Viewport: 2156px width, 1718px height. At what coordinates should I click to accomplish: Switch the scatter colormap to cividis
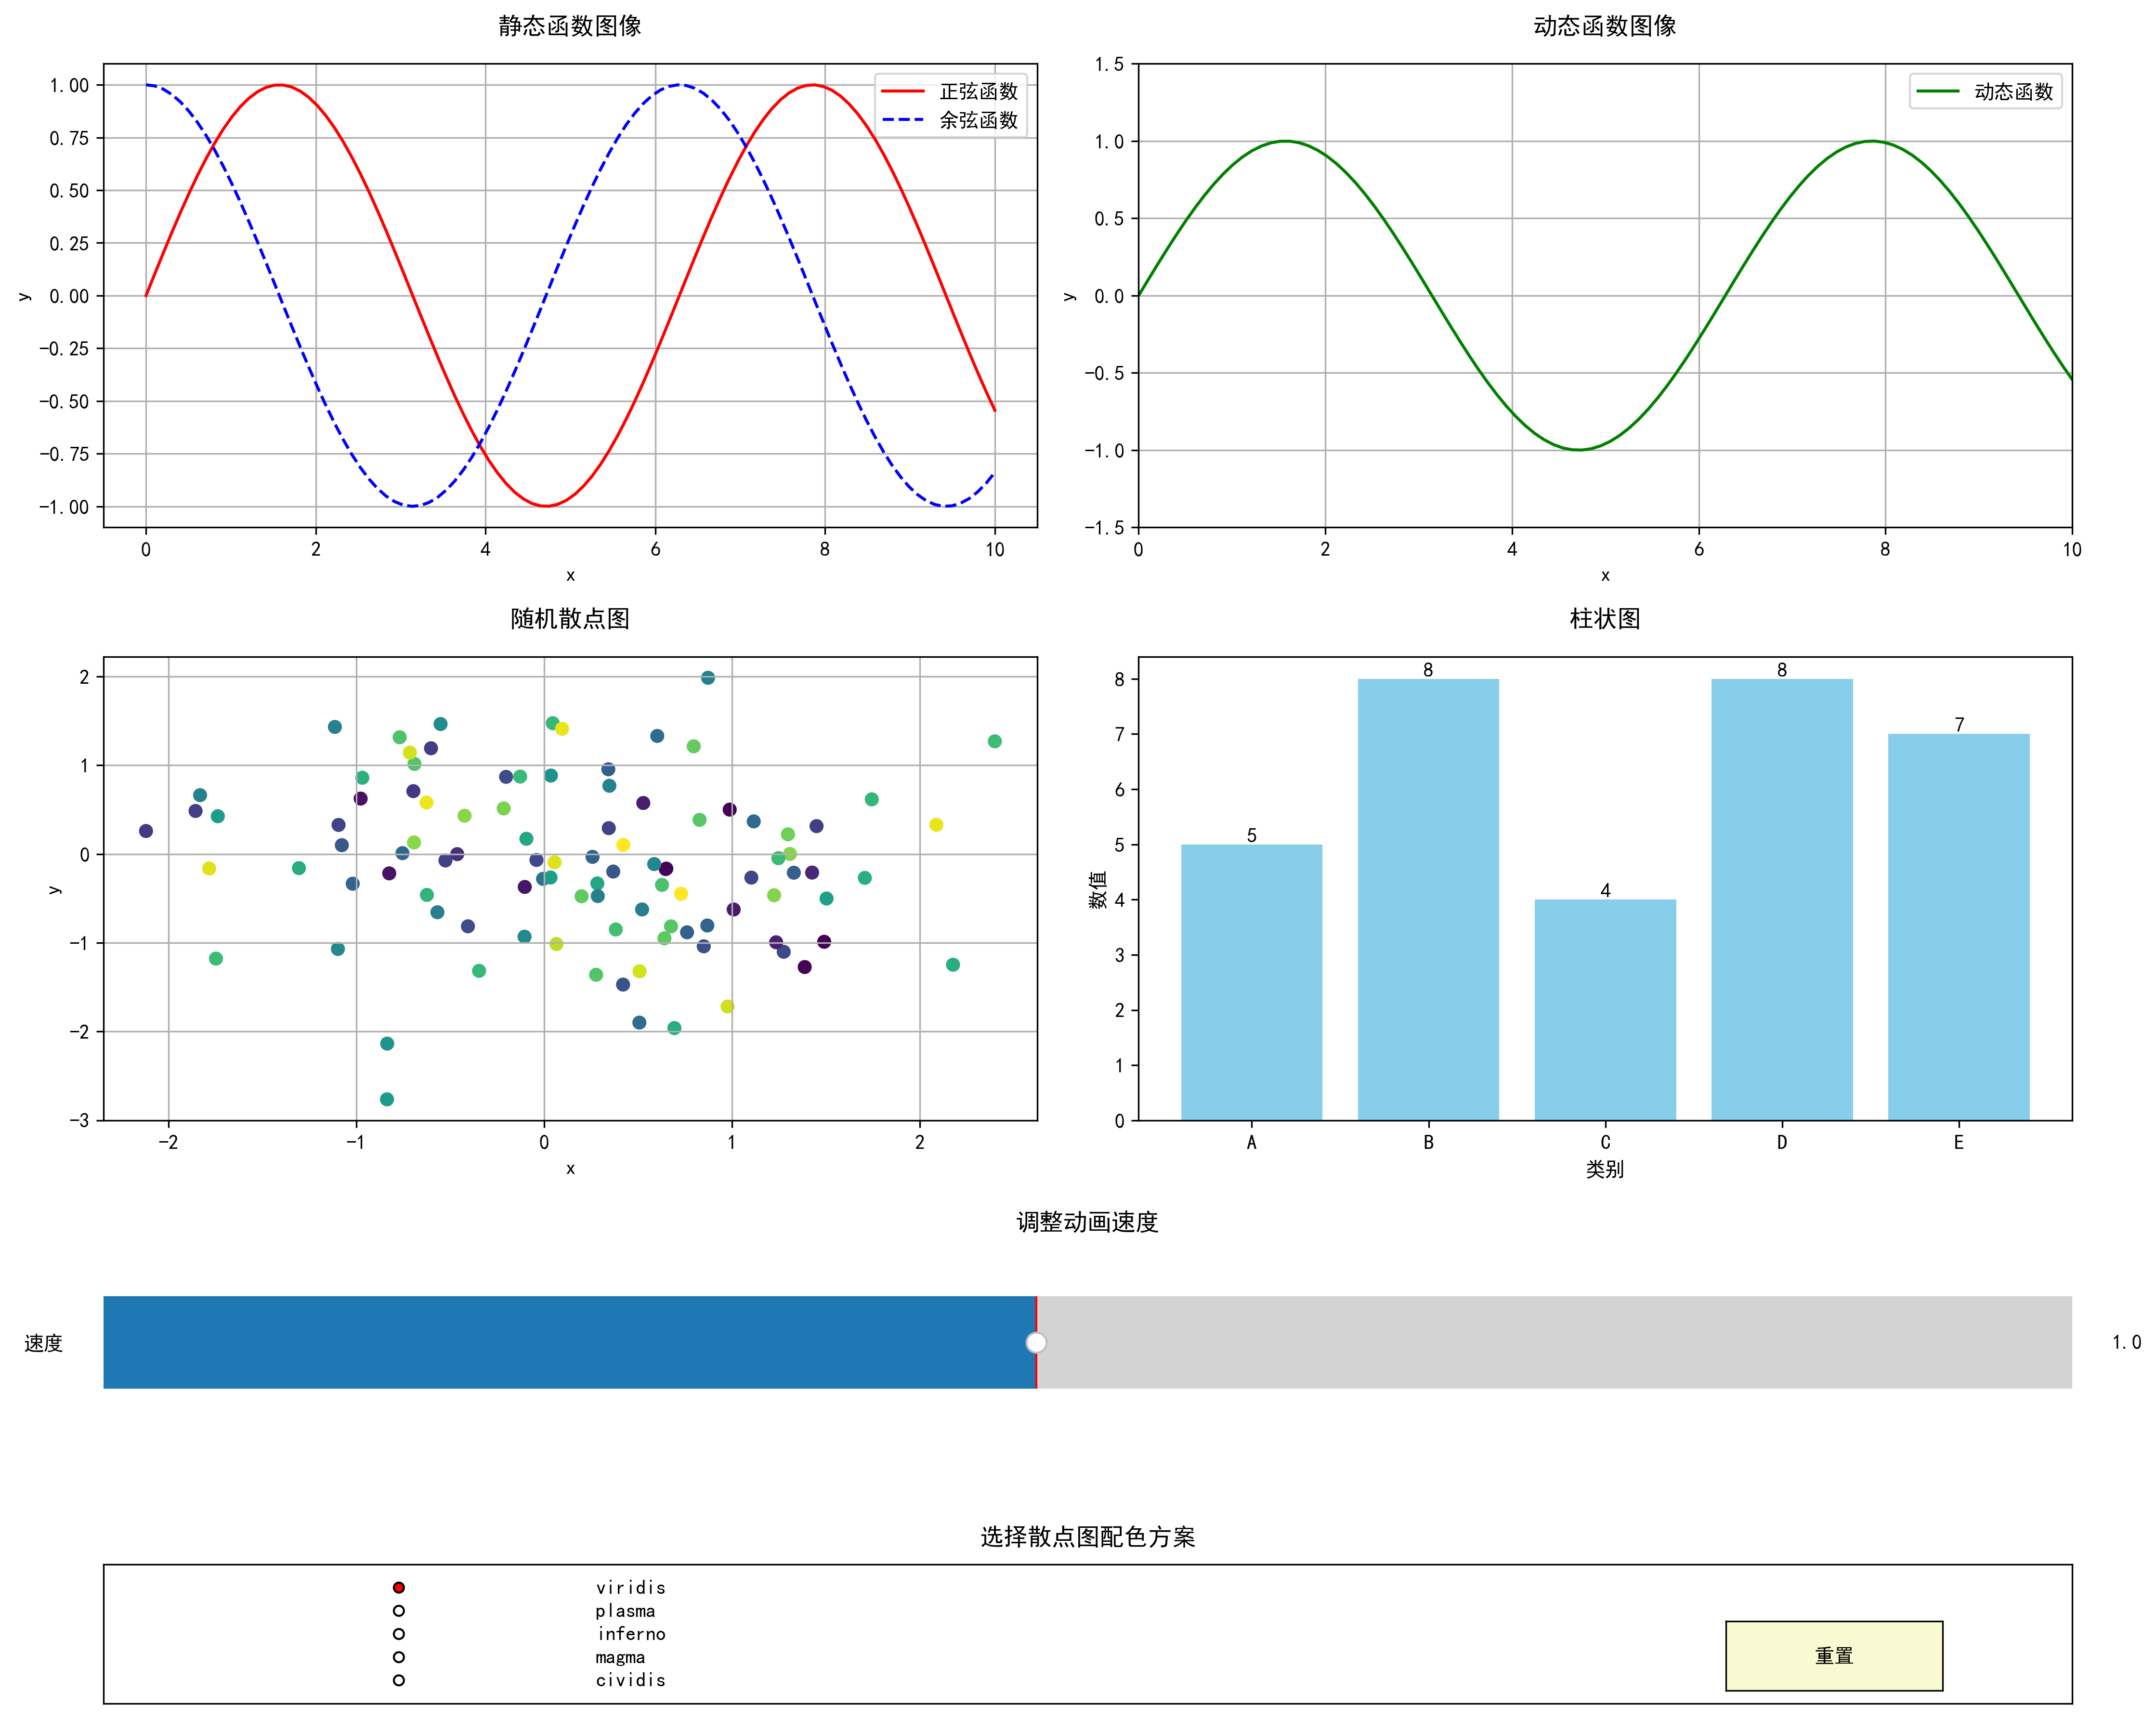399,1680
